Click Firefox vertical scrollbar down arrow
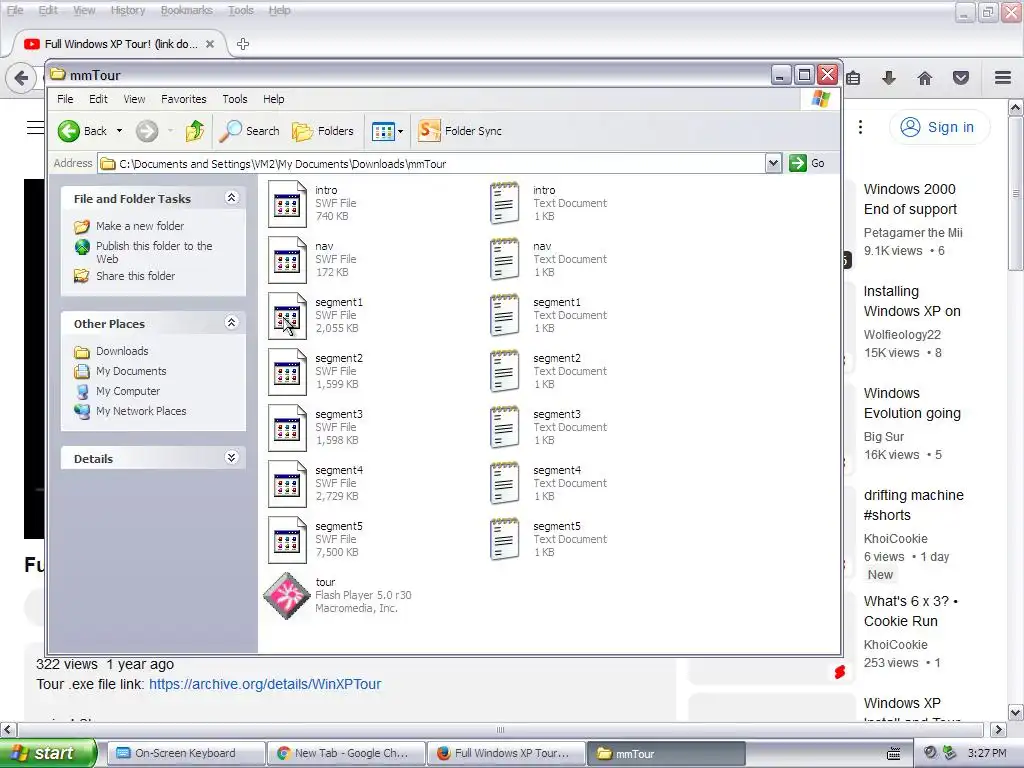 (x=1016, y=712)
